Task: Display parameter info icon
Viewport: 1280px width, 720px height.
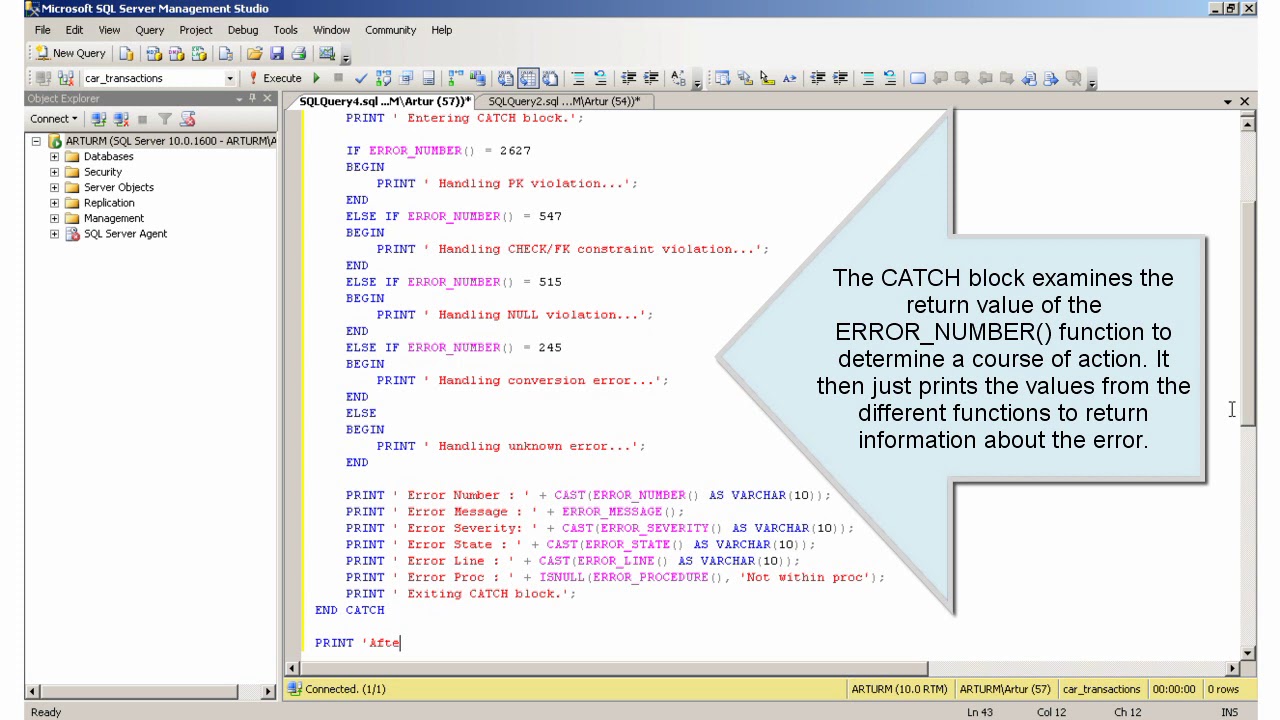Action: [x=745, y=78]
